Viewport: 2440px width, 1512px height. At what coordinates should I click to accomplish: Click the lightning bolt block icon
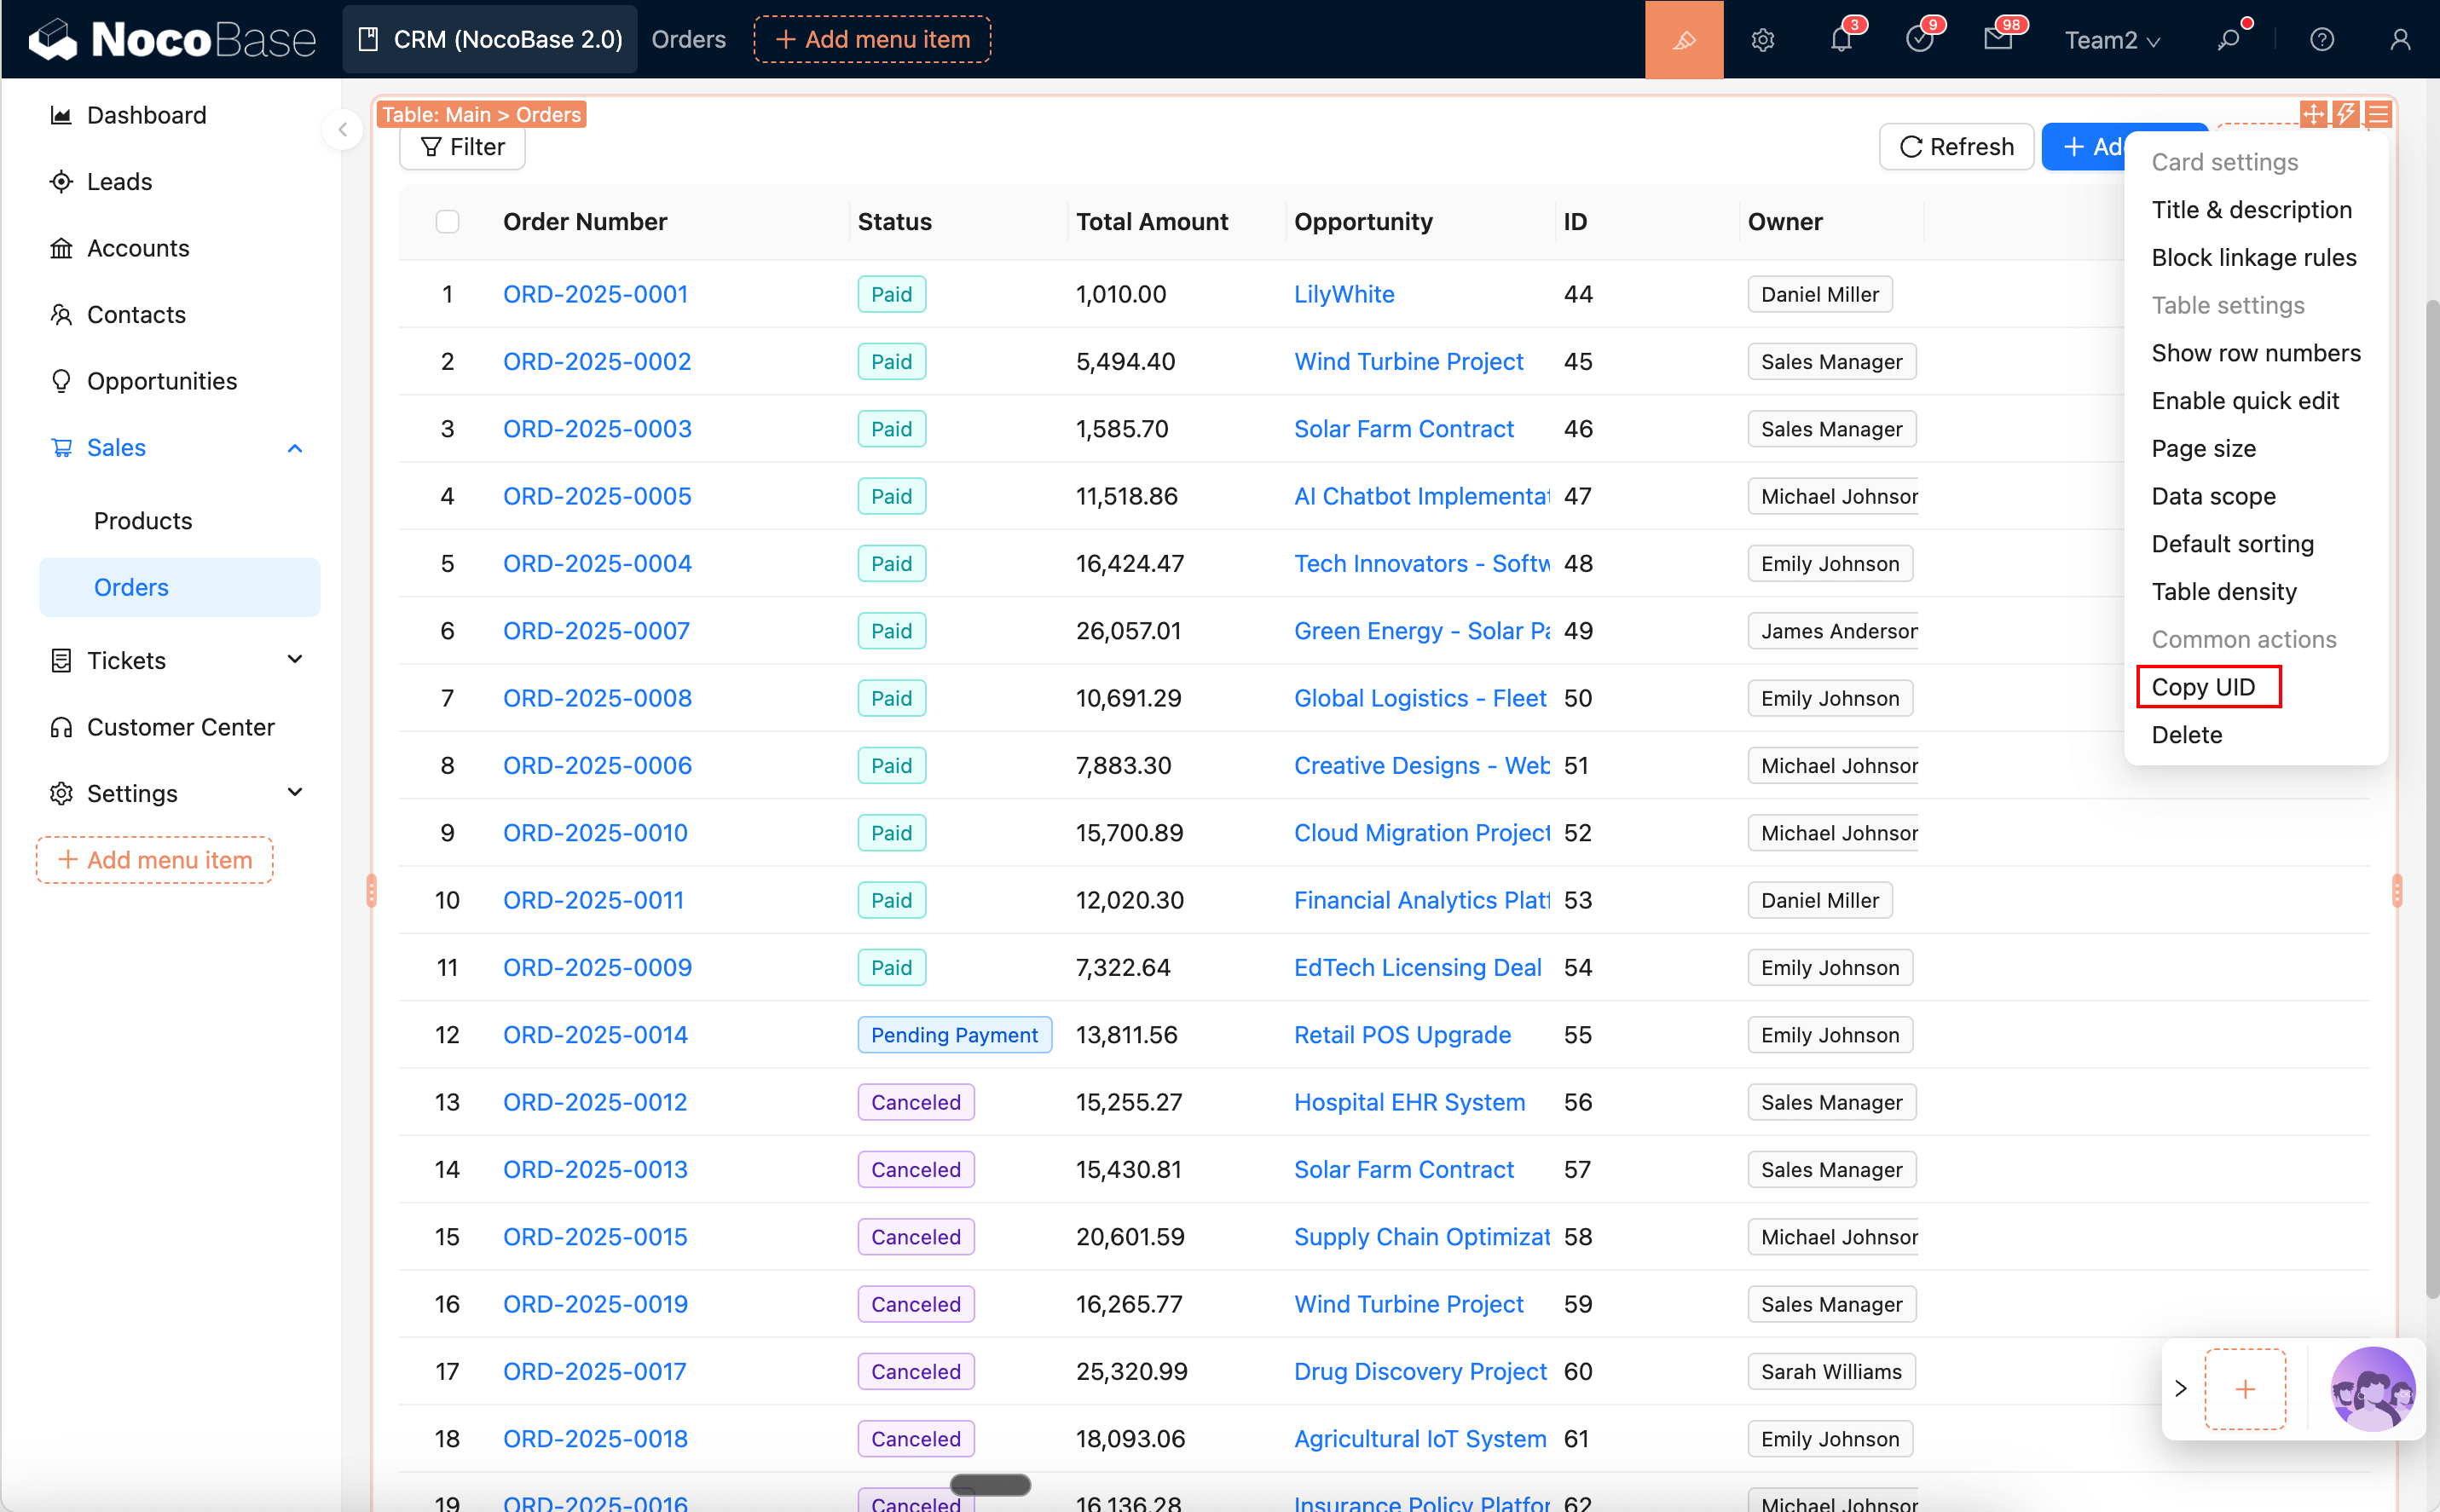pyautogui.click(x=2345, y=114)
